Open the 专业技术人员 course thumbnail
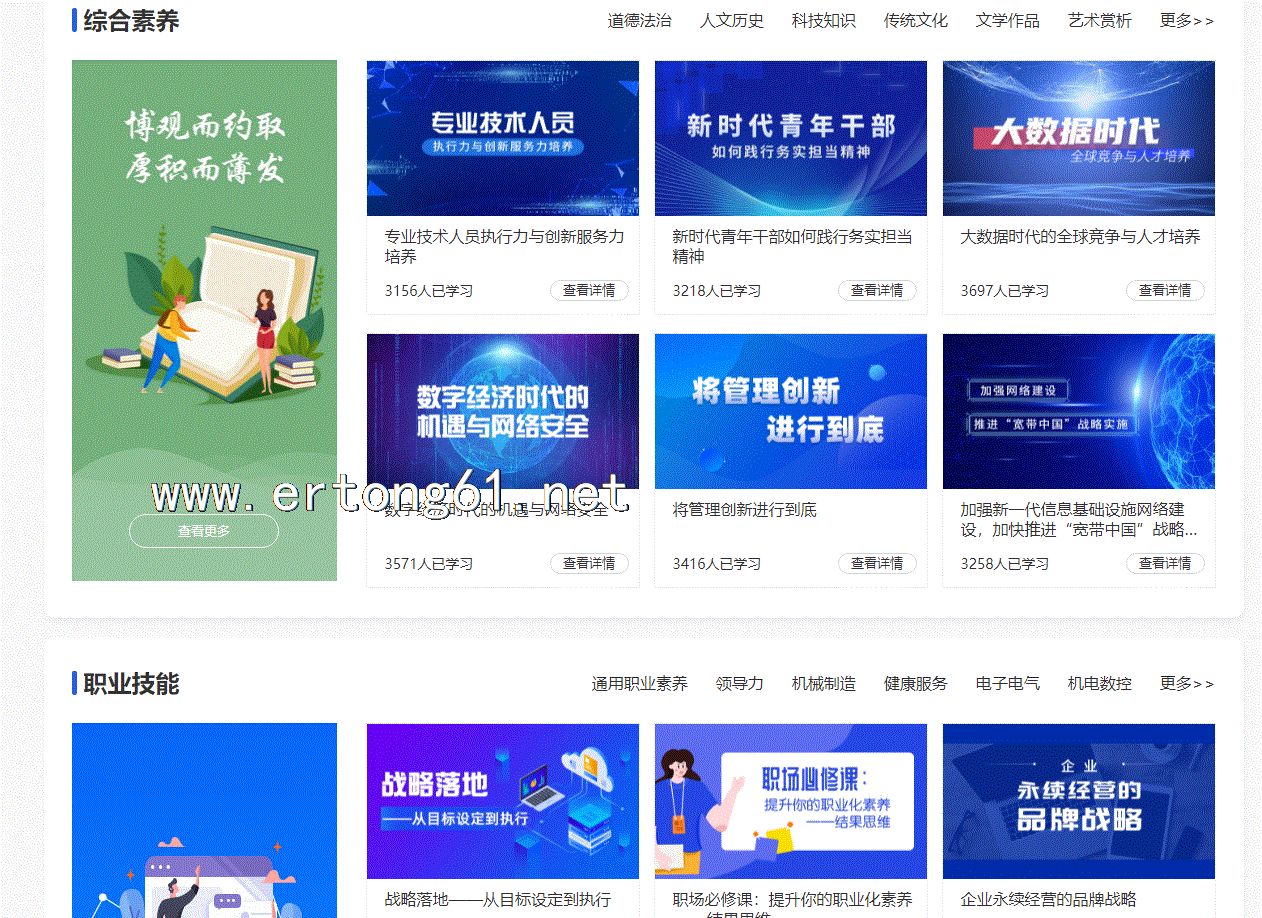 coord(502,138)
